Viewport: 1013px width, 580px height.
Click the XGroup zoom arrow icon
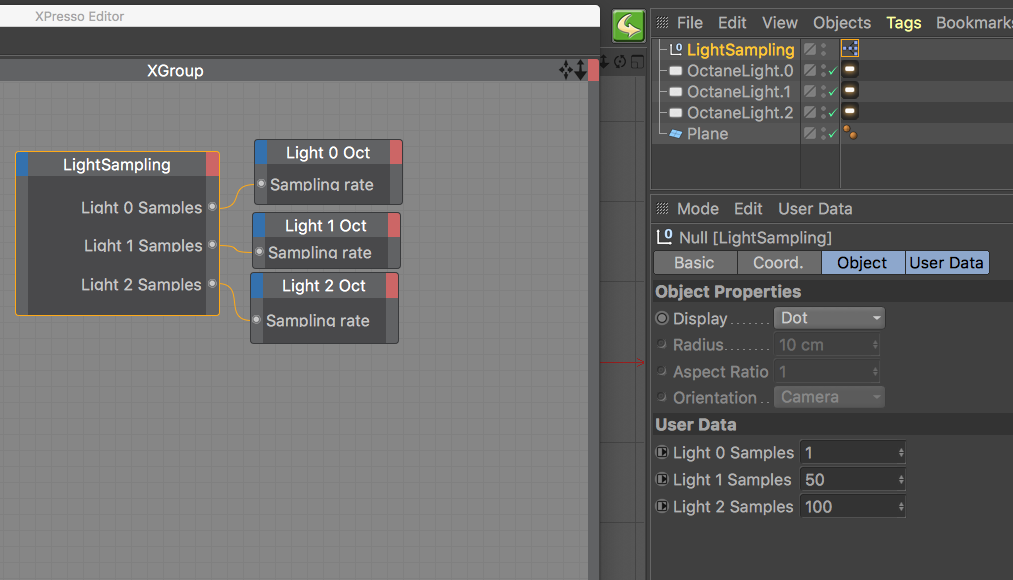click(x=580, y=70)
